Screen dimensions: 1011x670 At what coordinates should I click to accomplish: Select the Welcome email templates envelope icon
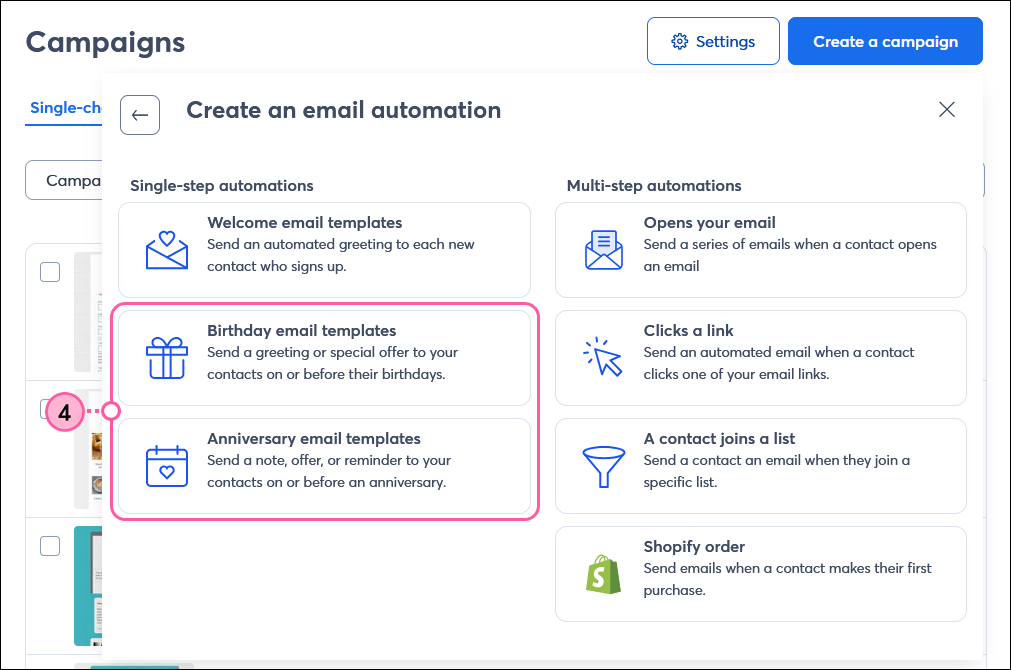[167, 248]
